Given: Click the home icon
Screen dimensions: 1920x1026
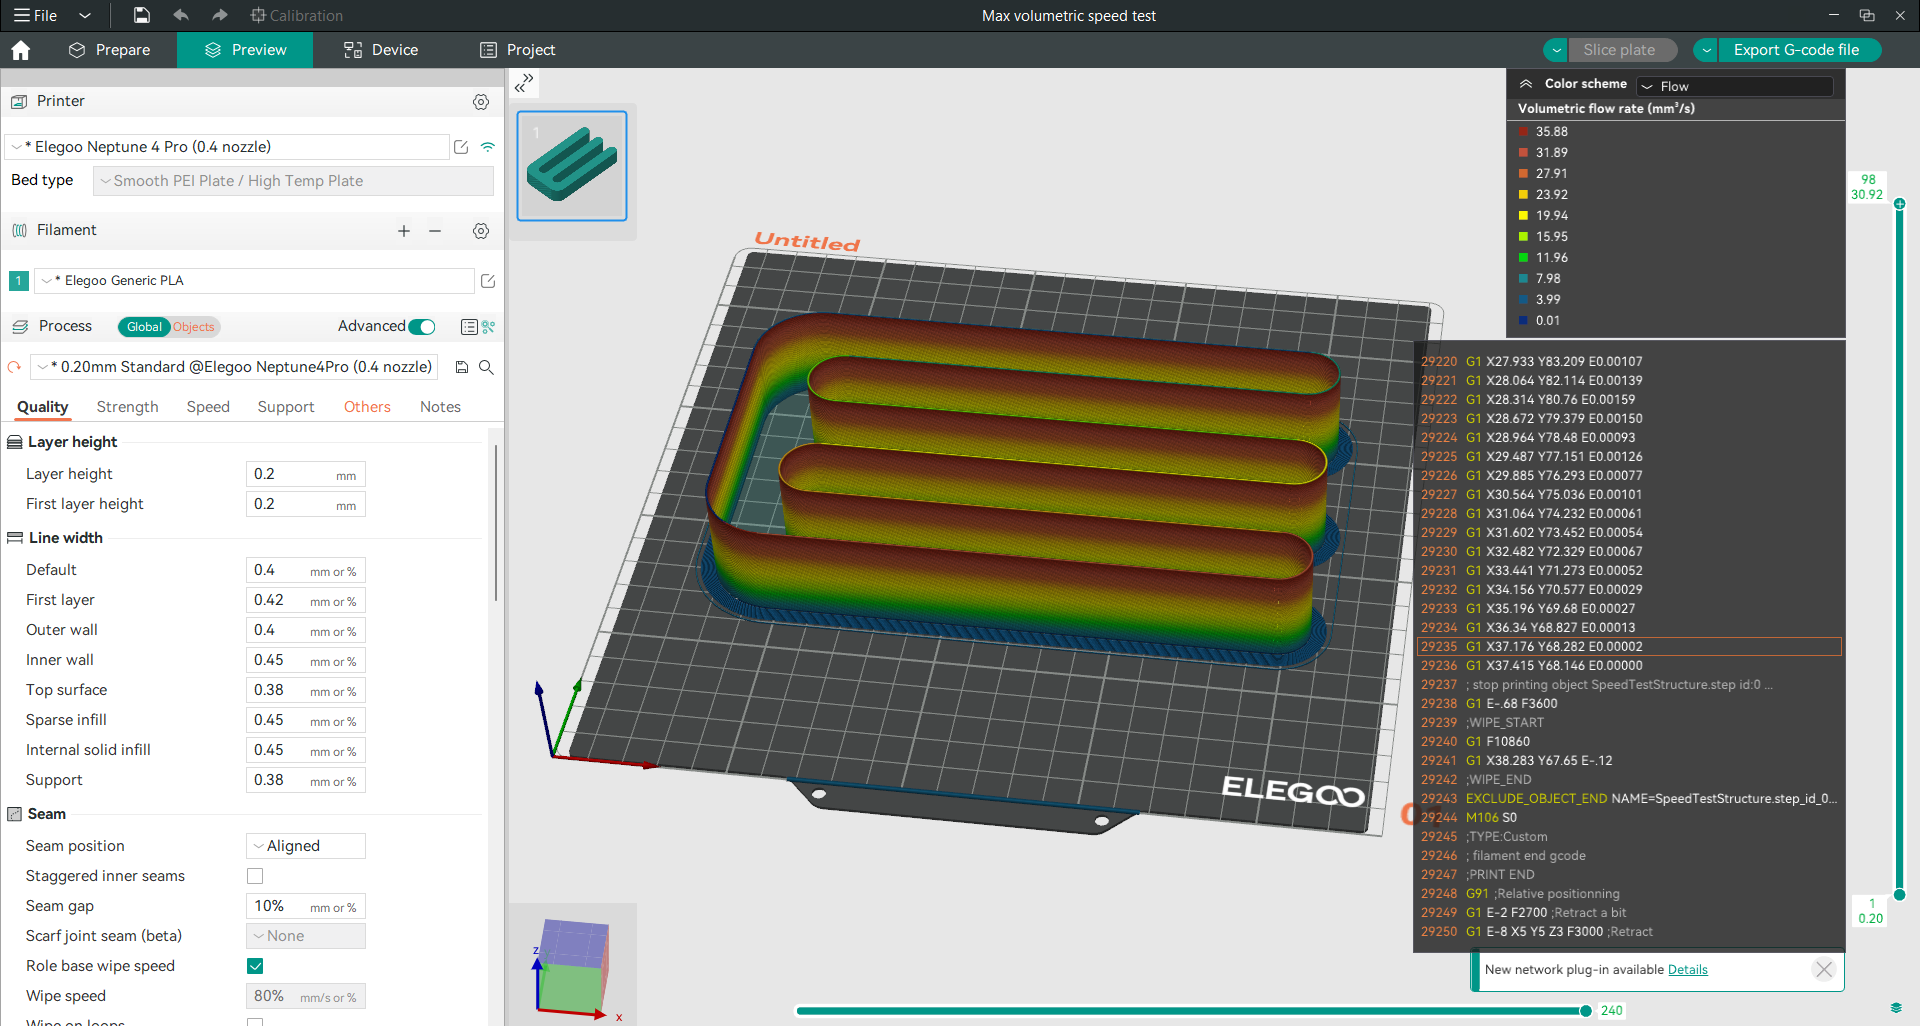Looking at the screenshot, I should tap(21, 50).
